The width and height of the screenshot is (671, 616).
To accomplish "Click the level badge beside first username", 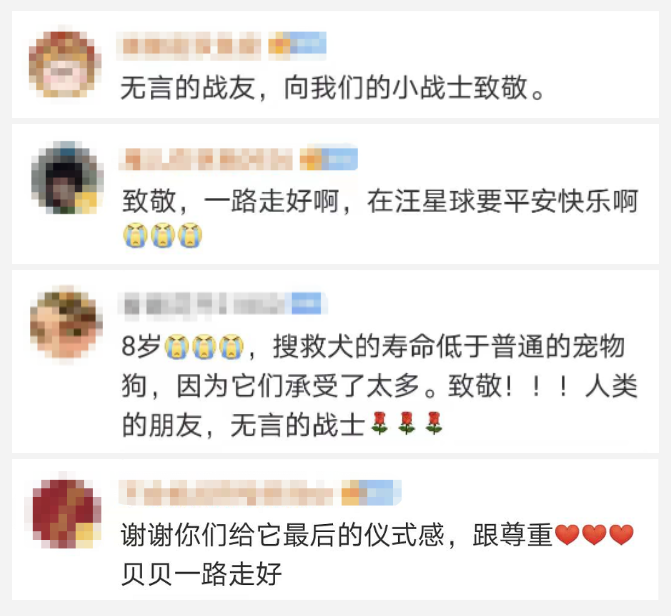I will [297, 44].
